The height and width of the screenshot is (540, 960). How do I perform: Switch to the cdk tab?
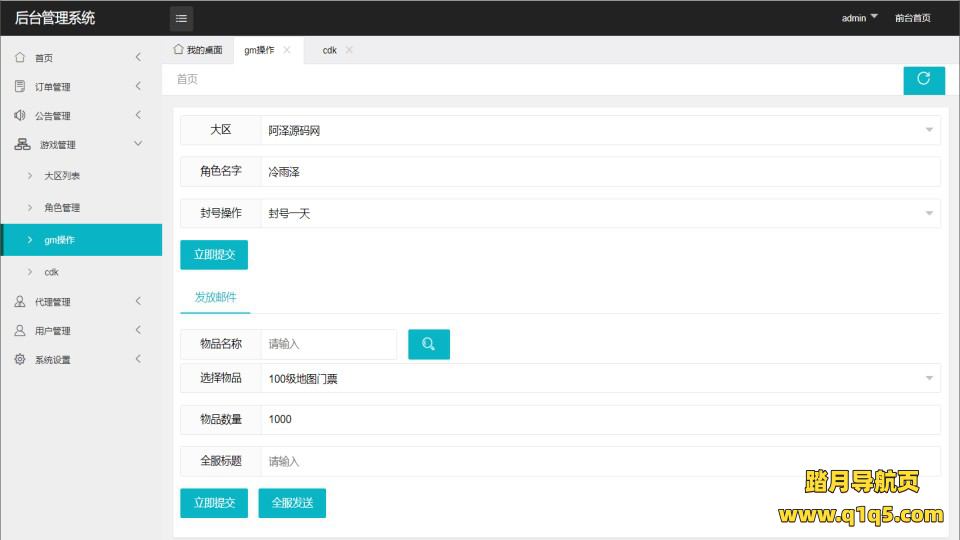329,50
